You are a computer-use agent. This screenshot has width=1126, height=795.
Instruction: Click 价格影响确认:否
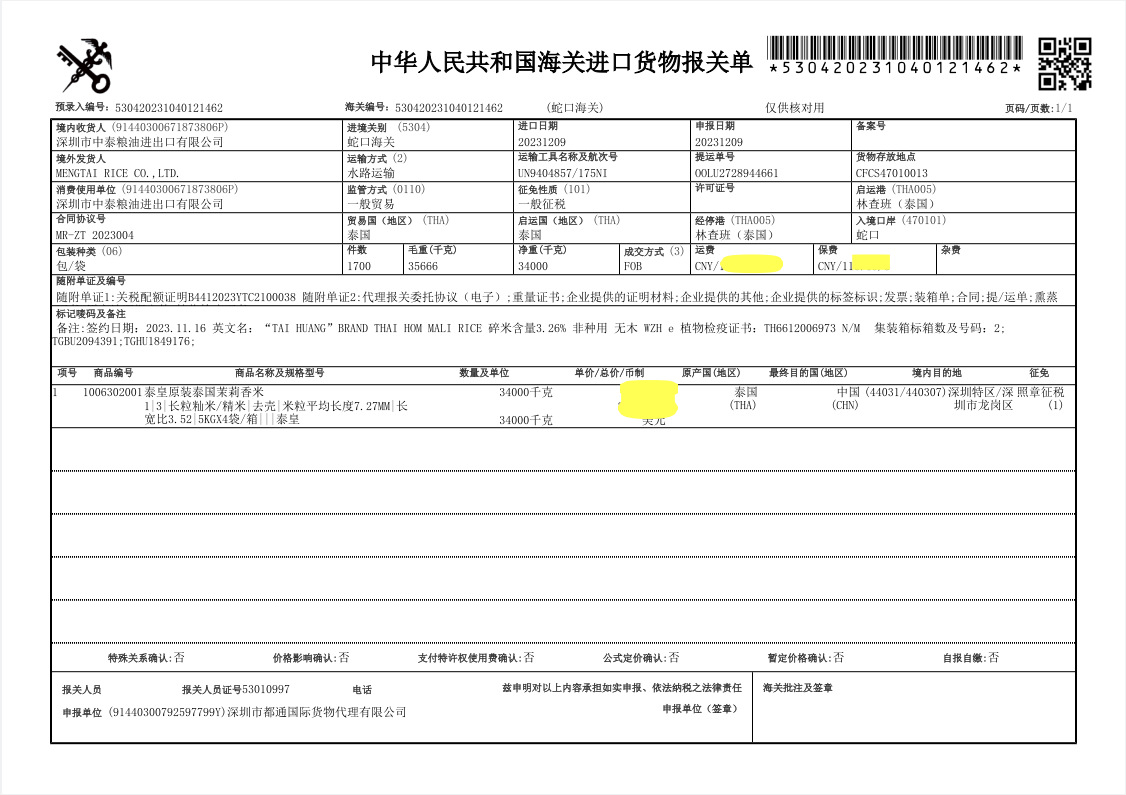click(x=311, y=658)
